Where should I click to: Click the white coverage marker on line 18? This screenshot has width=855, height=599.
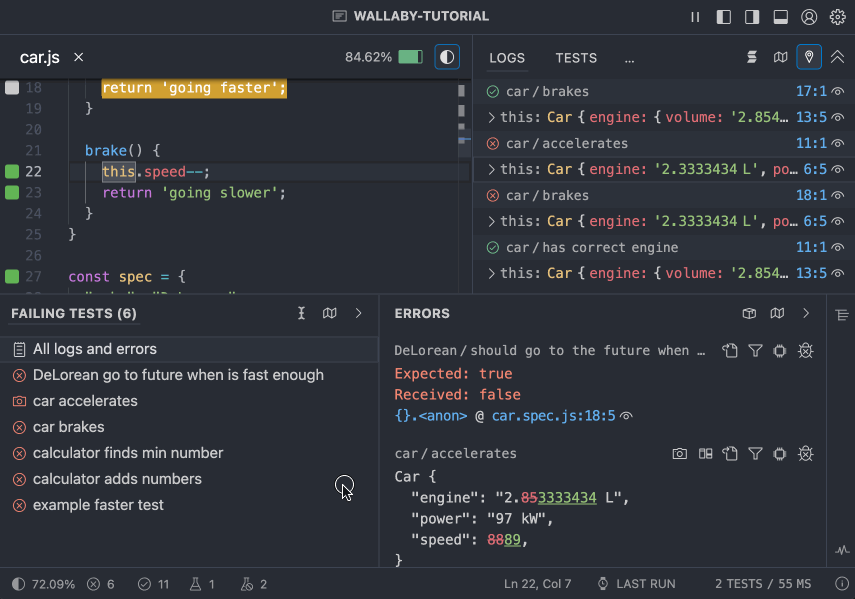pos(12,88)
